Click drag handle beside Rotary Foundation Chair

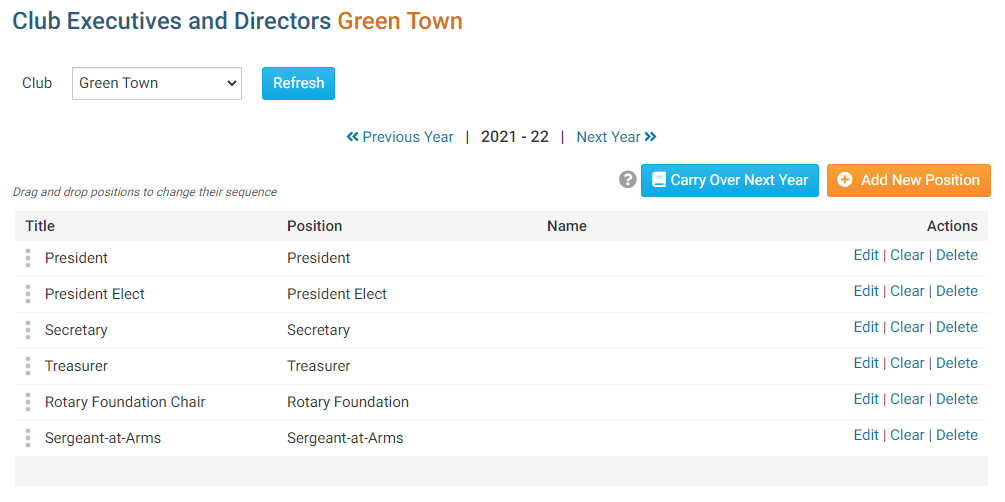tap(28, 402)
